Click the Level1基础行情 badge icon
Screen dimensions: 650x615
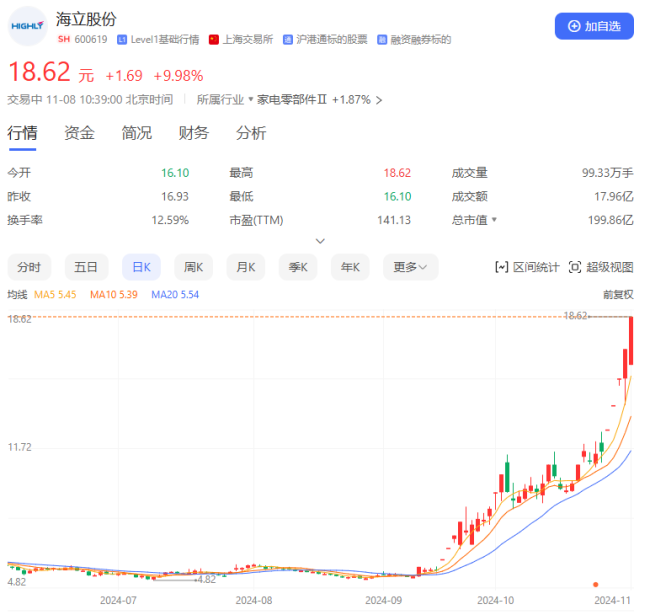[121, 40]
